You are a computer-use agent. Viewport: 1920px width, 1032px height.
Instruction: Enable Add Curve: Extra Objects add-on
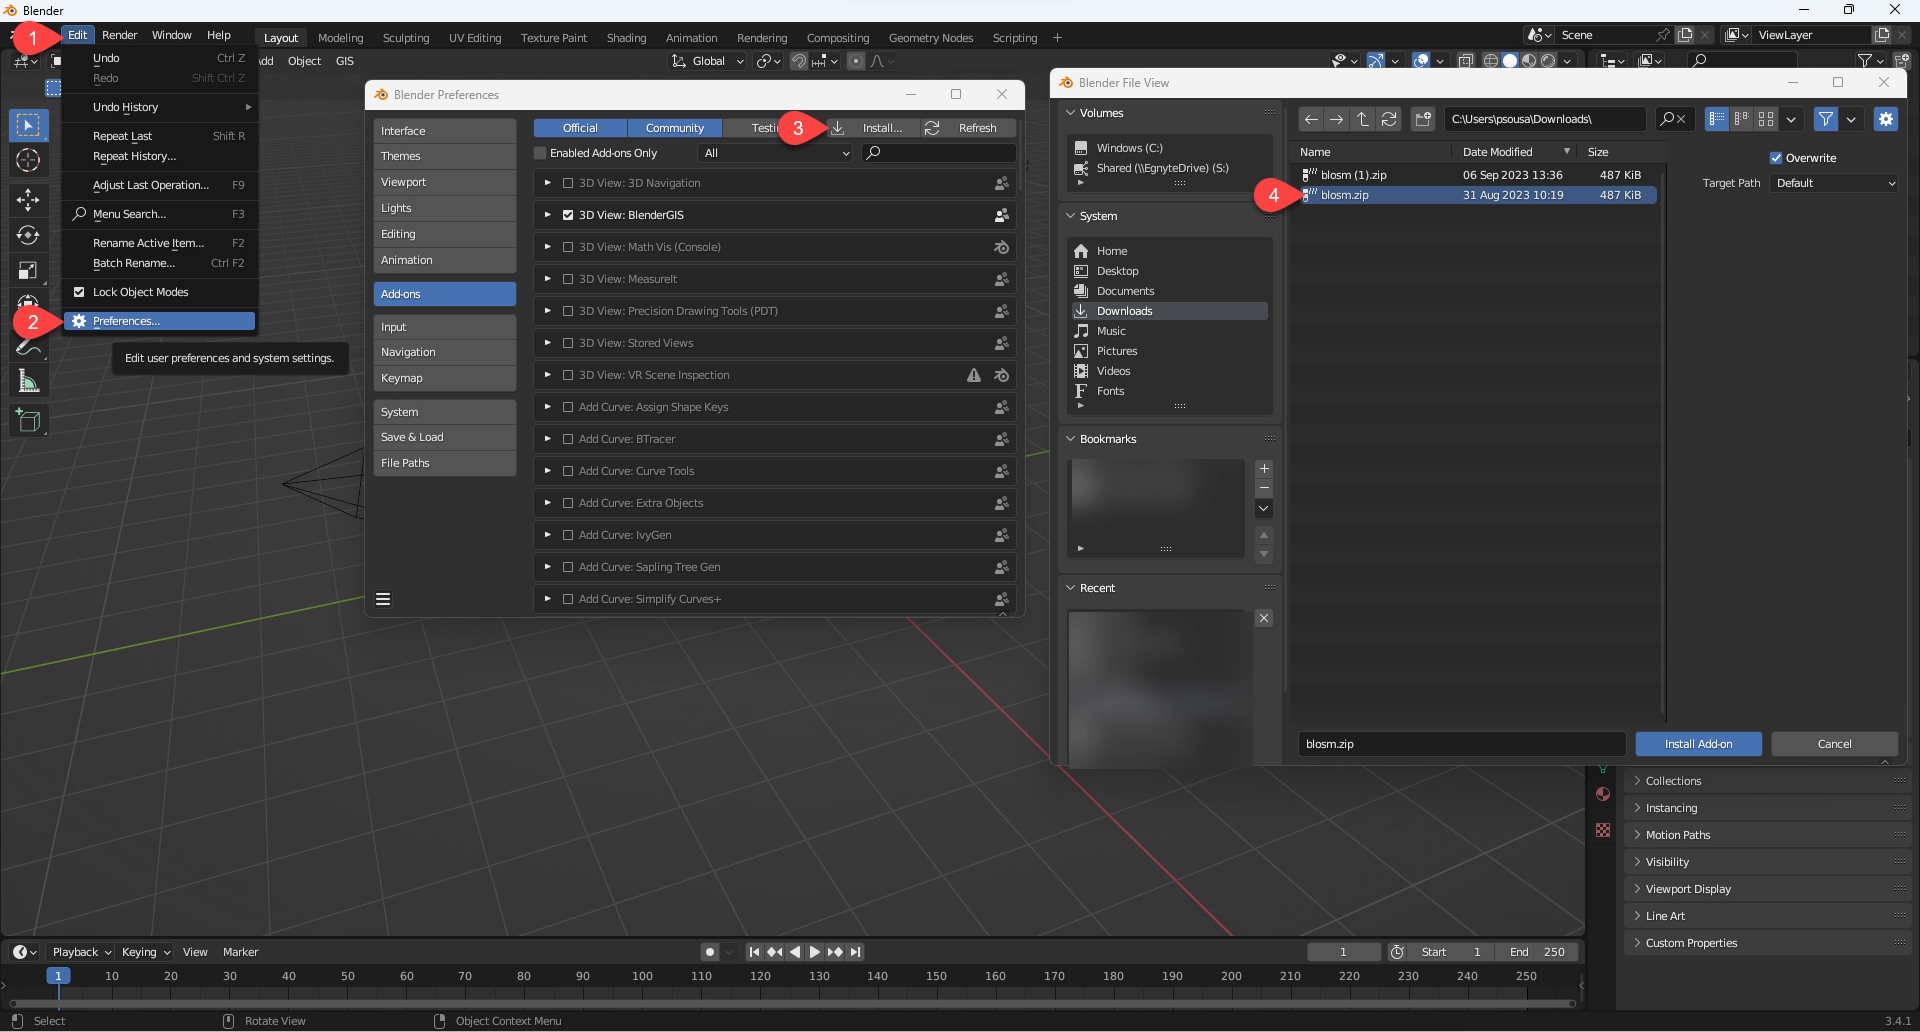click(568, 503)
